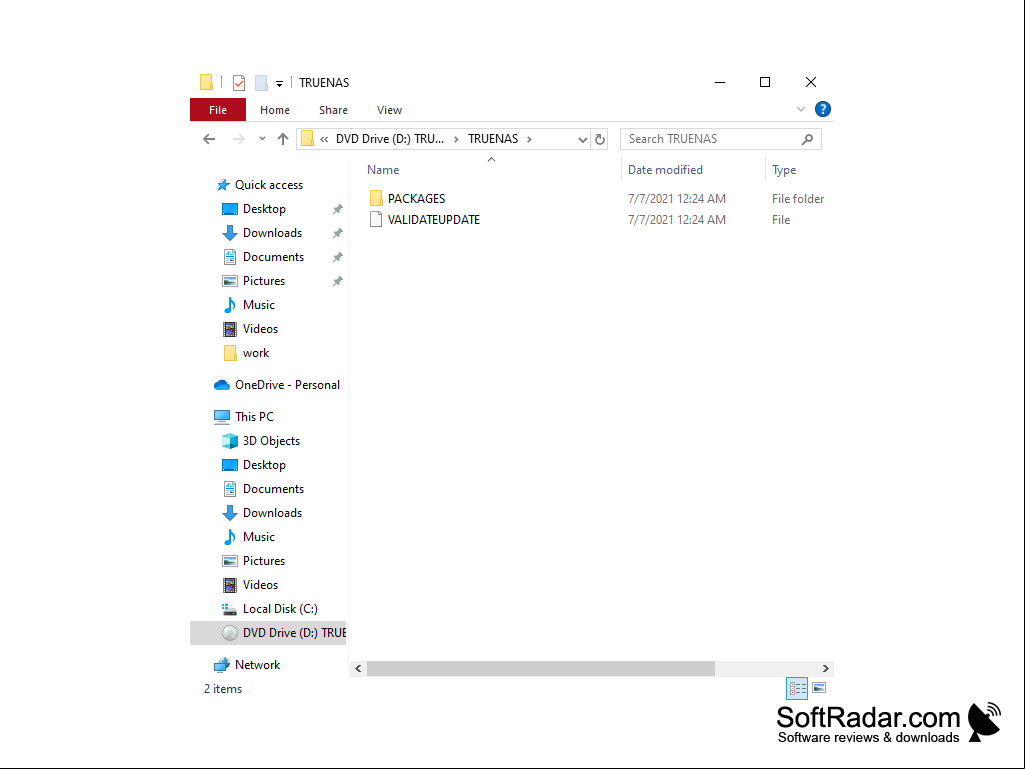Switch to the View ribbon tab
The width and height of the screenshot is (1025, 769).
(x=389, y=110)
